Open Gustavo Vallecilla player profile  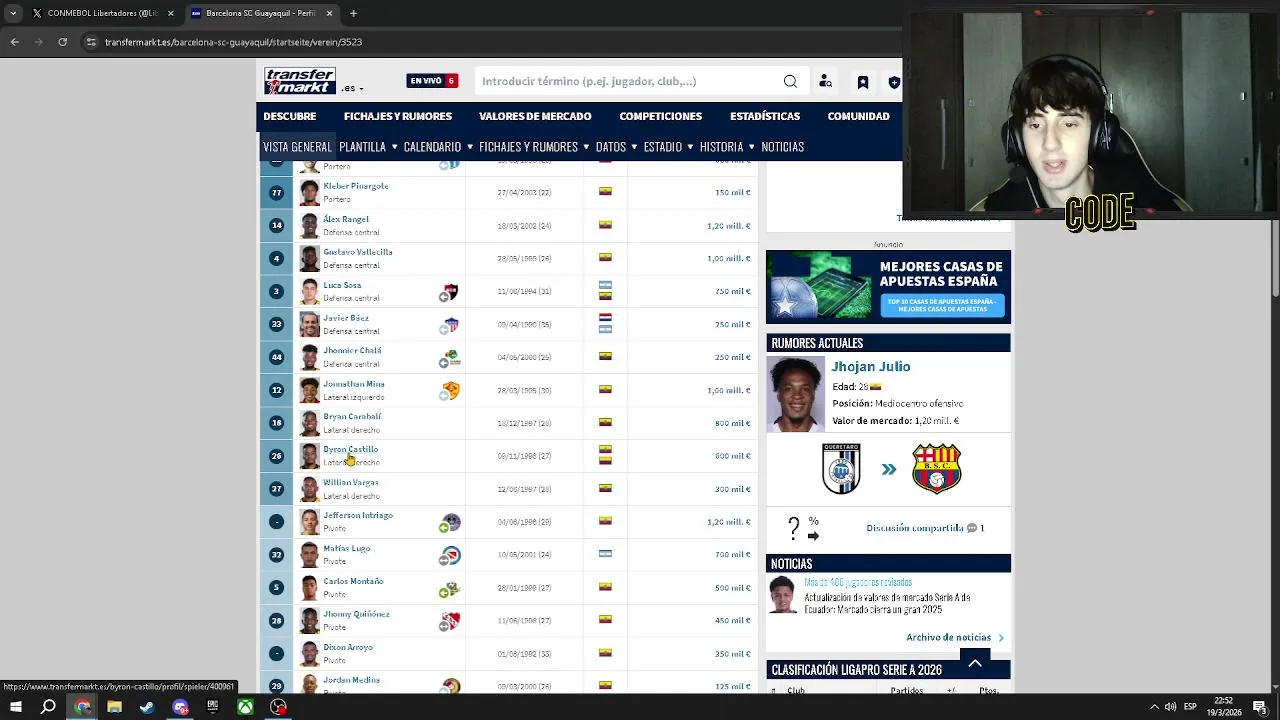pyautogui.click(x=357, y=252)
